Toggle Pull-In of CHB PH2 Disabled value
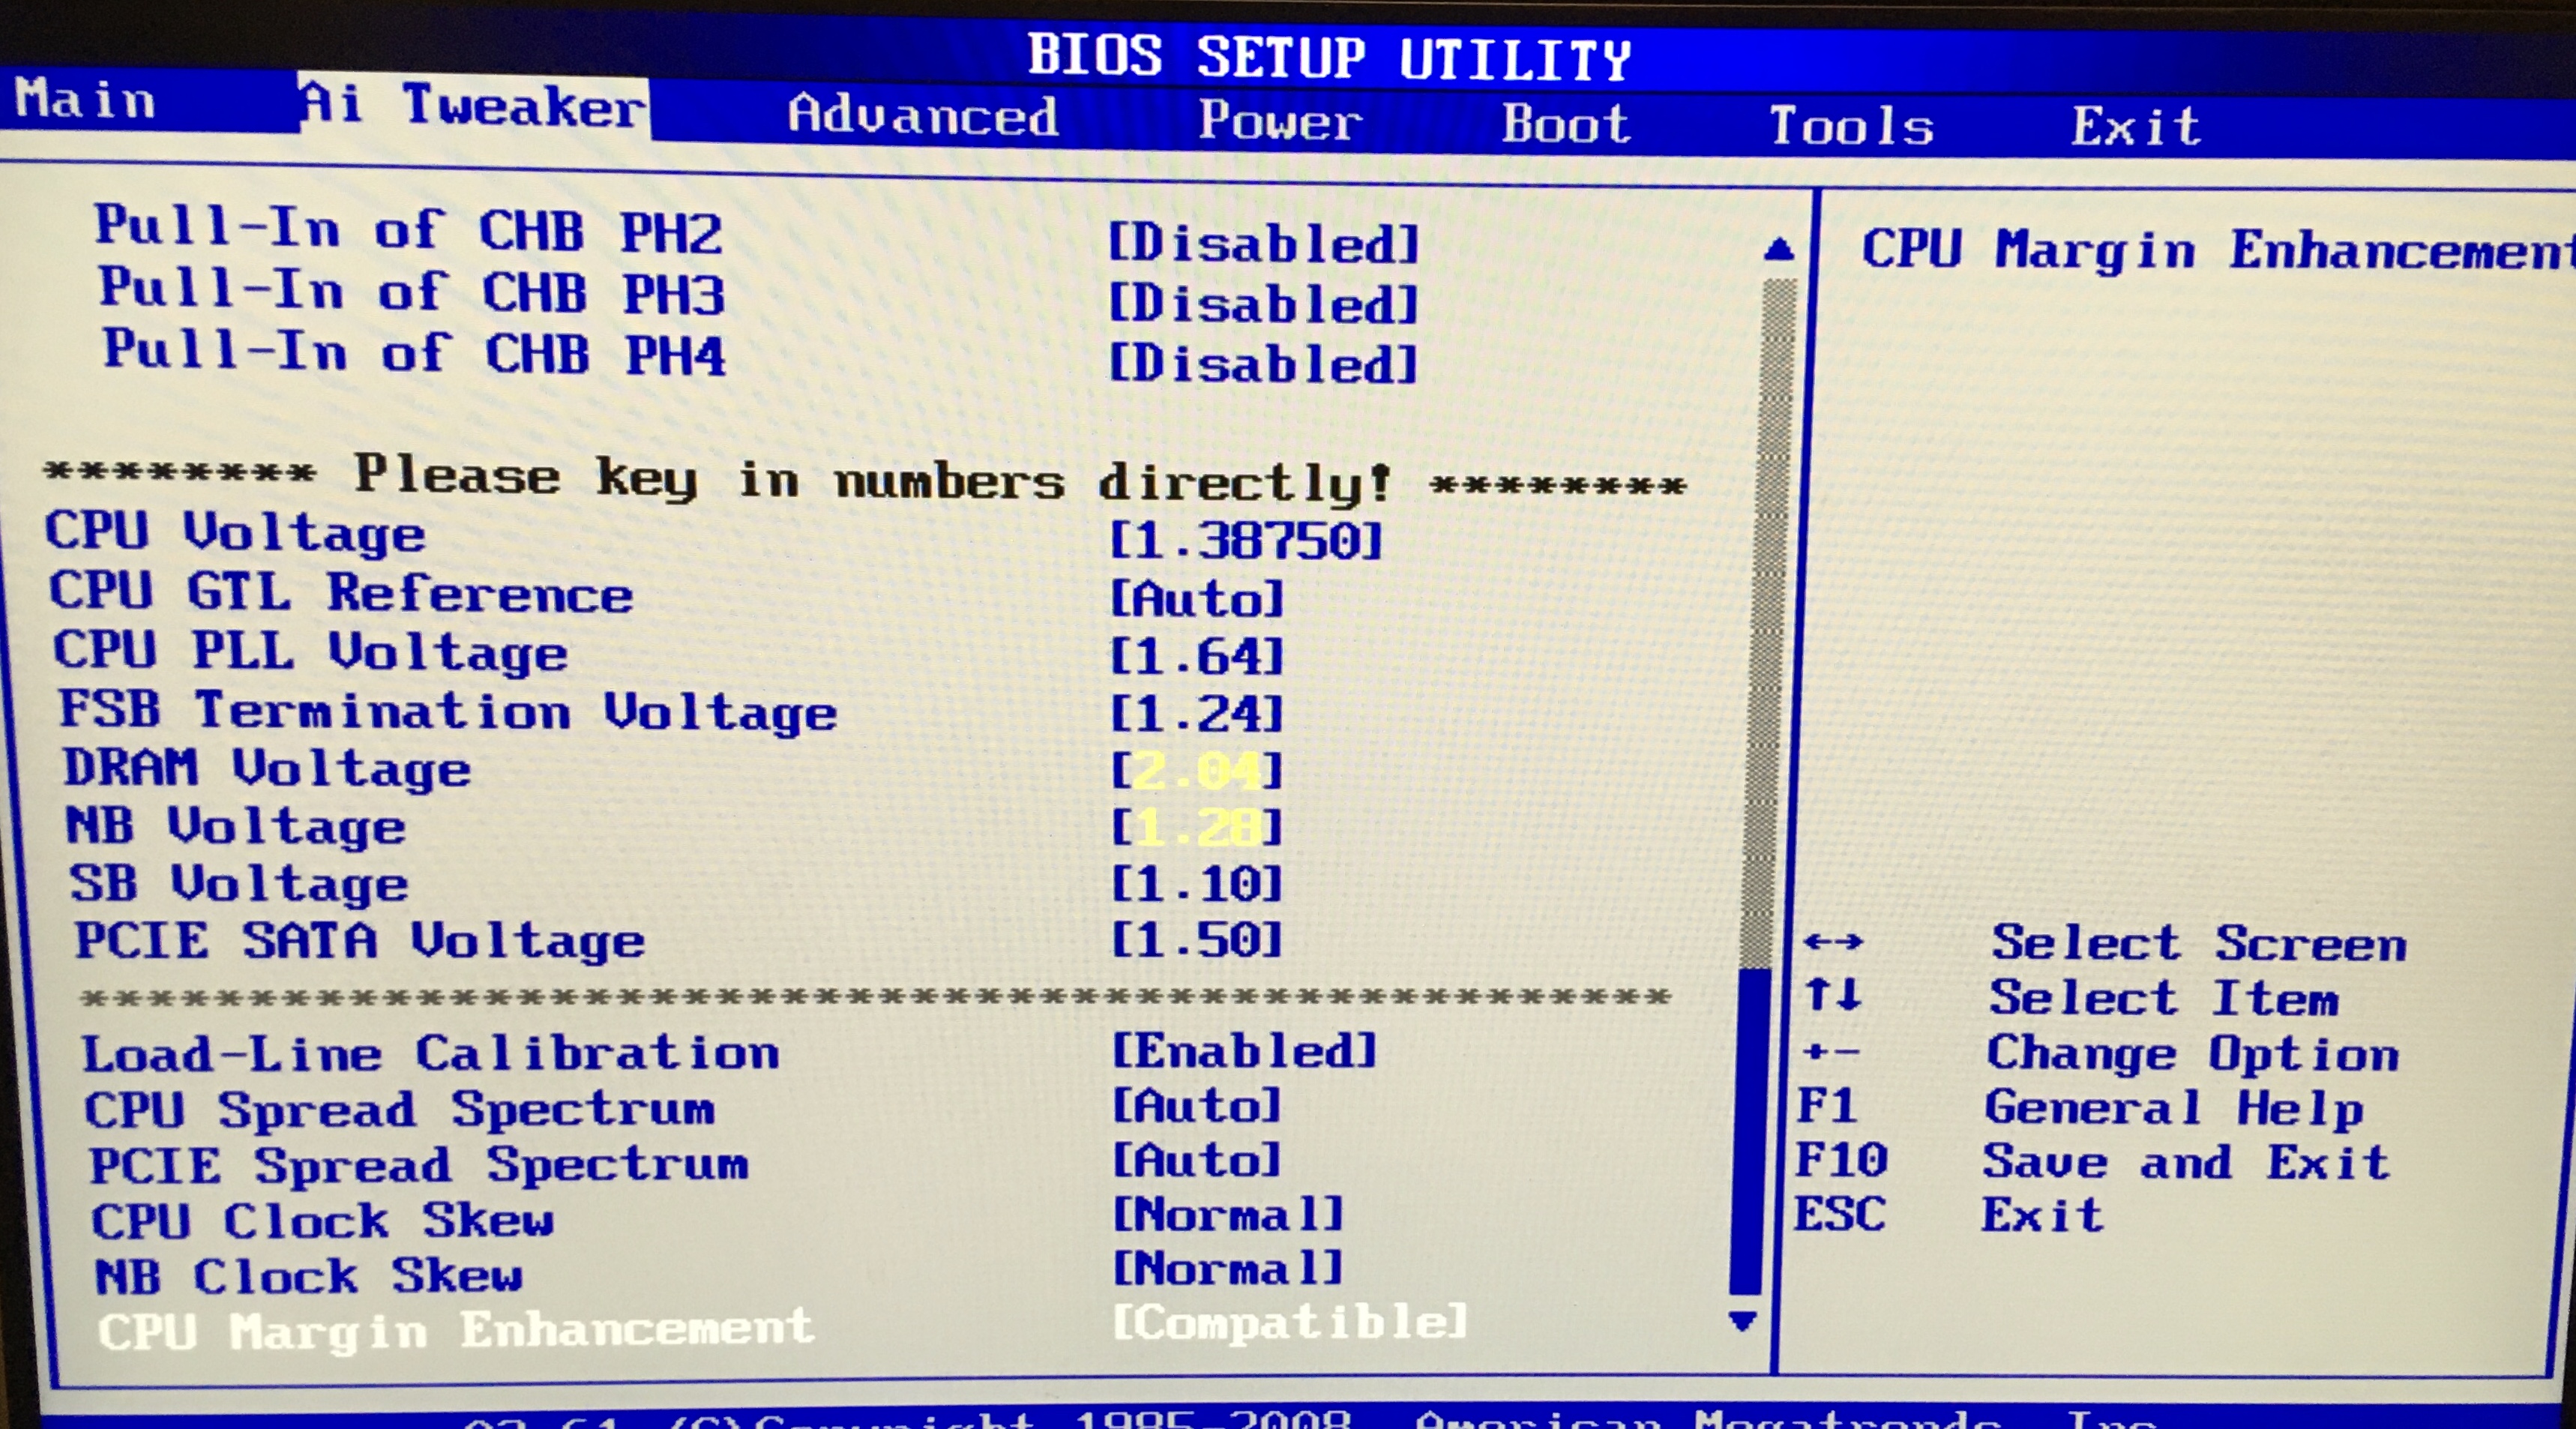This screenshot has height=1429, width=2576. coord(1264,244)
